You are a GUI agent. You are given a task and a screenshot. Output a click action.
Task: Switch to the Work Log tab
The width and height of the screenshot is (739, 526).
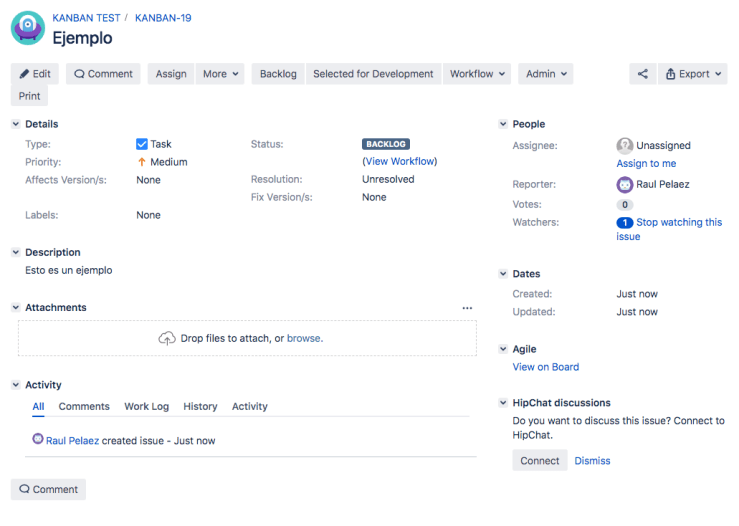(146, 407)
